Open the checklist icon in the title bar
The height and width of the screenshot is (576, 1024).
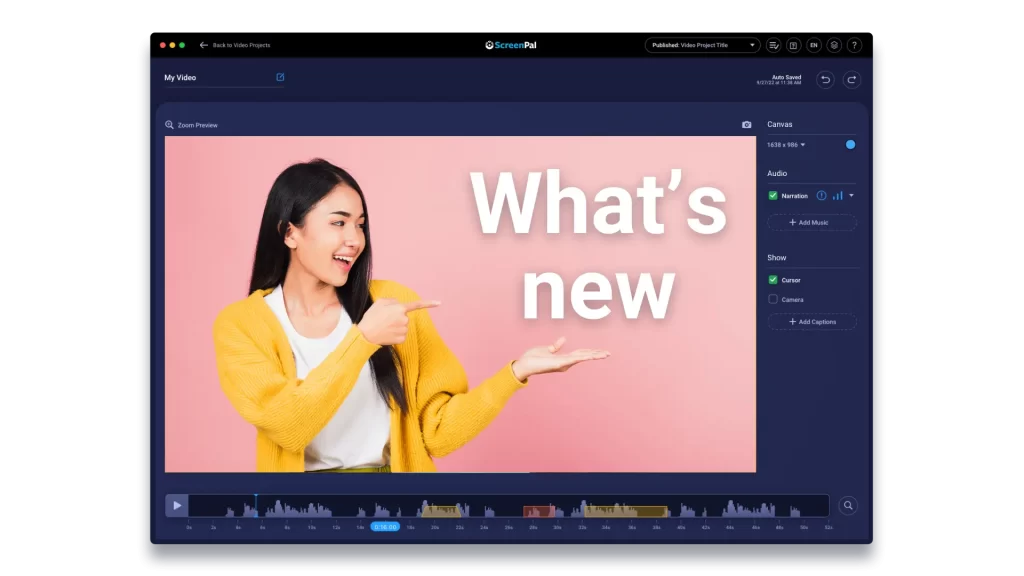point(773,45)
